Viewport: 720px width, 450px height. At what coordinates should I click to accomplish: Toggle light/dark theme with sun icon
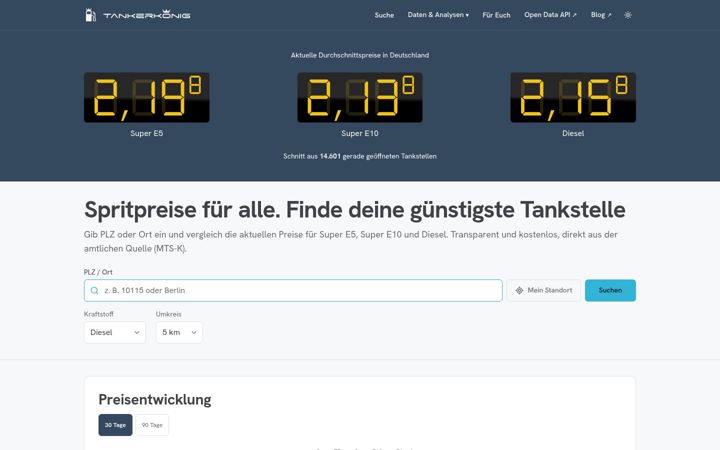(x=628, y=15)
